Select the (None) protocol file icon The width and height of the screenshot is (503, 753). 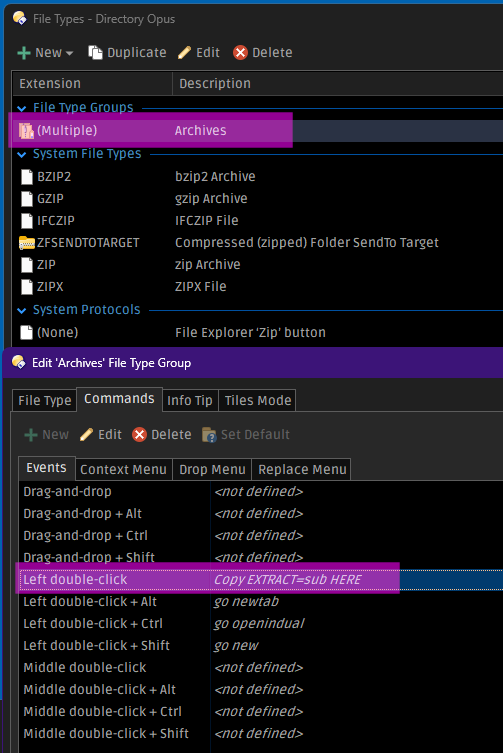[x=27, y=333]
